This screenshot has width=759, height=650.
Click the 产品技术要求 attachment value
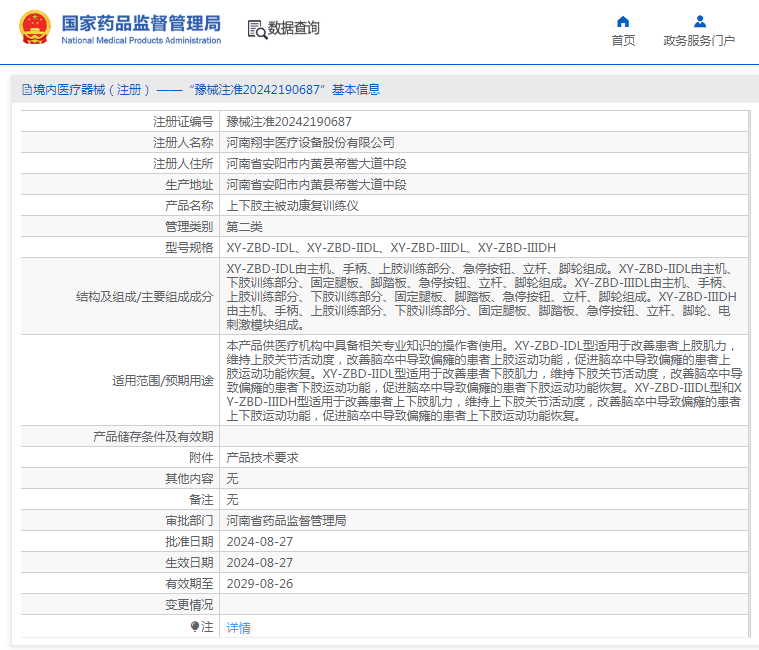(x=262, y=457)
